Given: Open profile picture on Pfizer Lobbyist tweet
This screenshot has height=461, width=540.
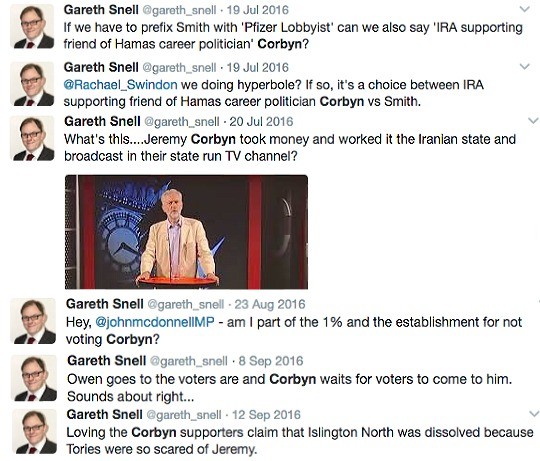Looking at the screenshot, I should (32, 27).
